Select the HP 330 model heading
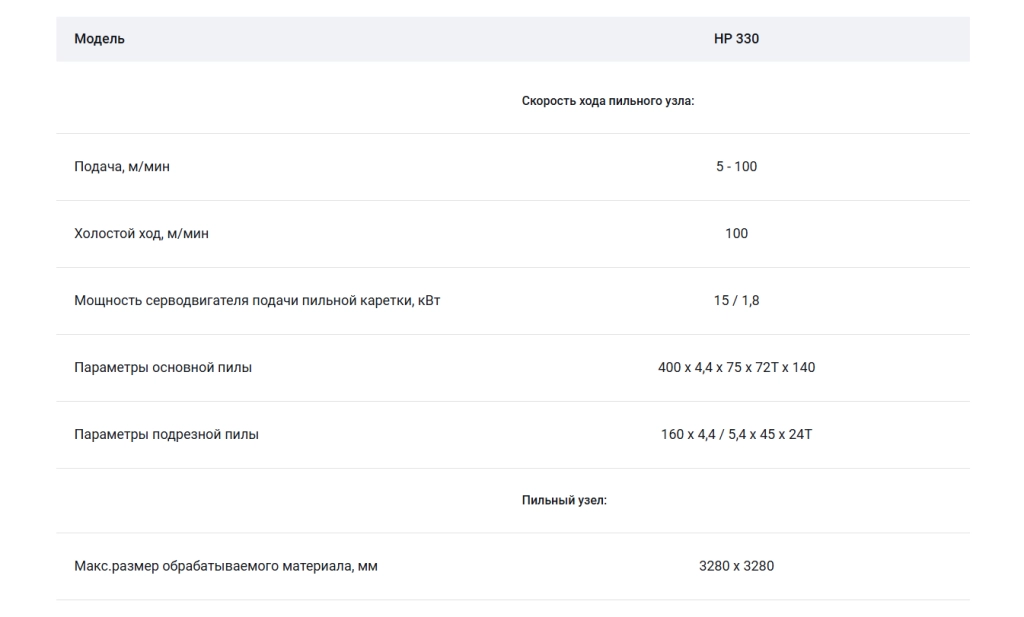This screenshot has height=617, width=1024. pos(736,39)
